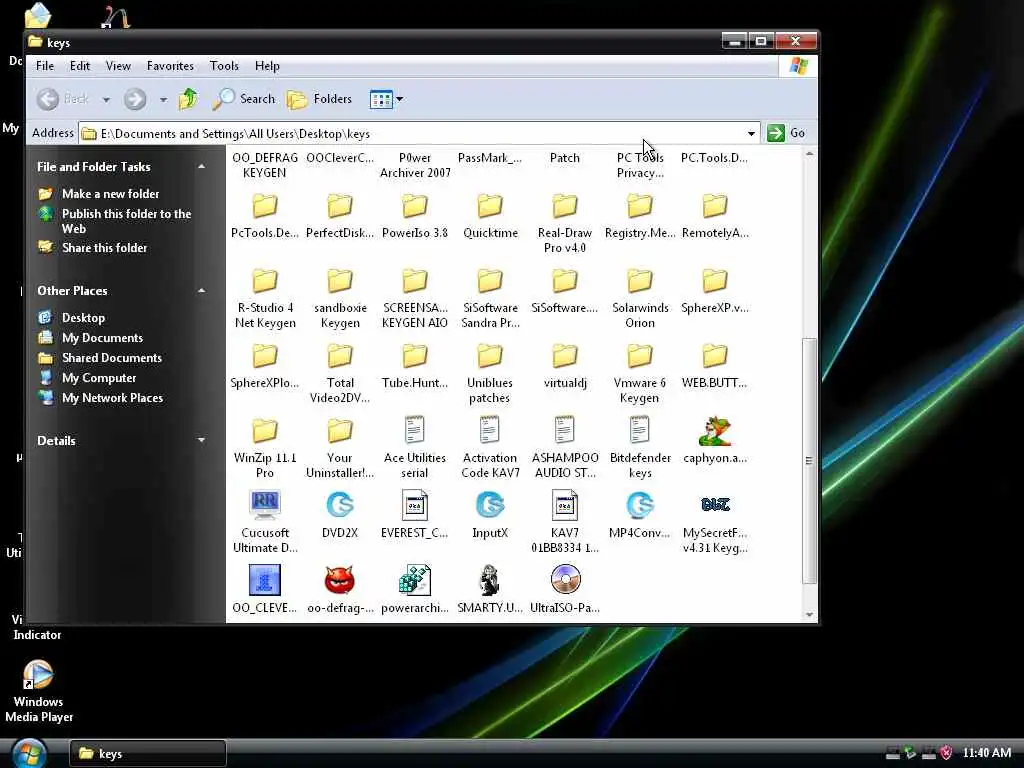The height and width of the screenshot is (768, 1024).
Task: Open the R-Studio 4 Net Keygen folder
Action: click(264, 299)
